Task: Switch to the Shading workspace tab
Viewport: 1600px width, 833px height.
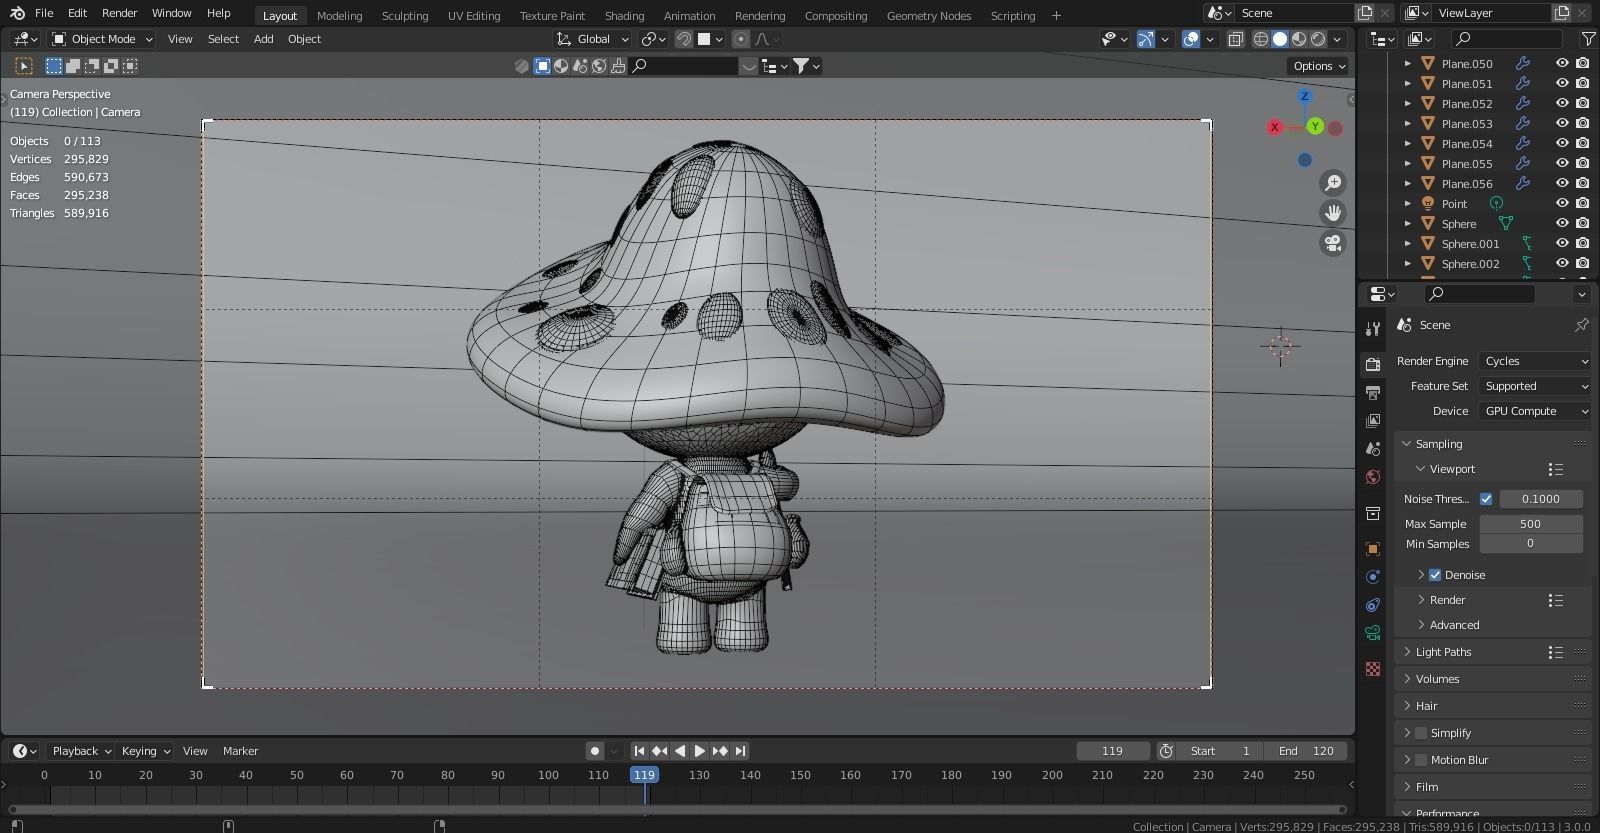Action: coord(624,15)
